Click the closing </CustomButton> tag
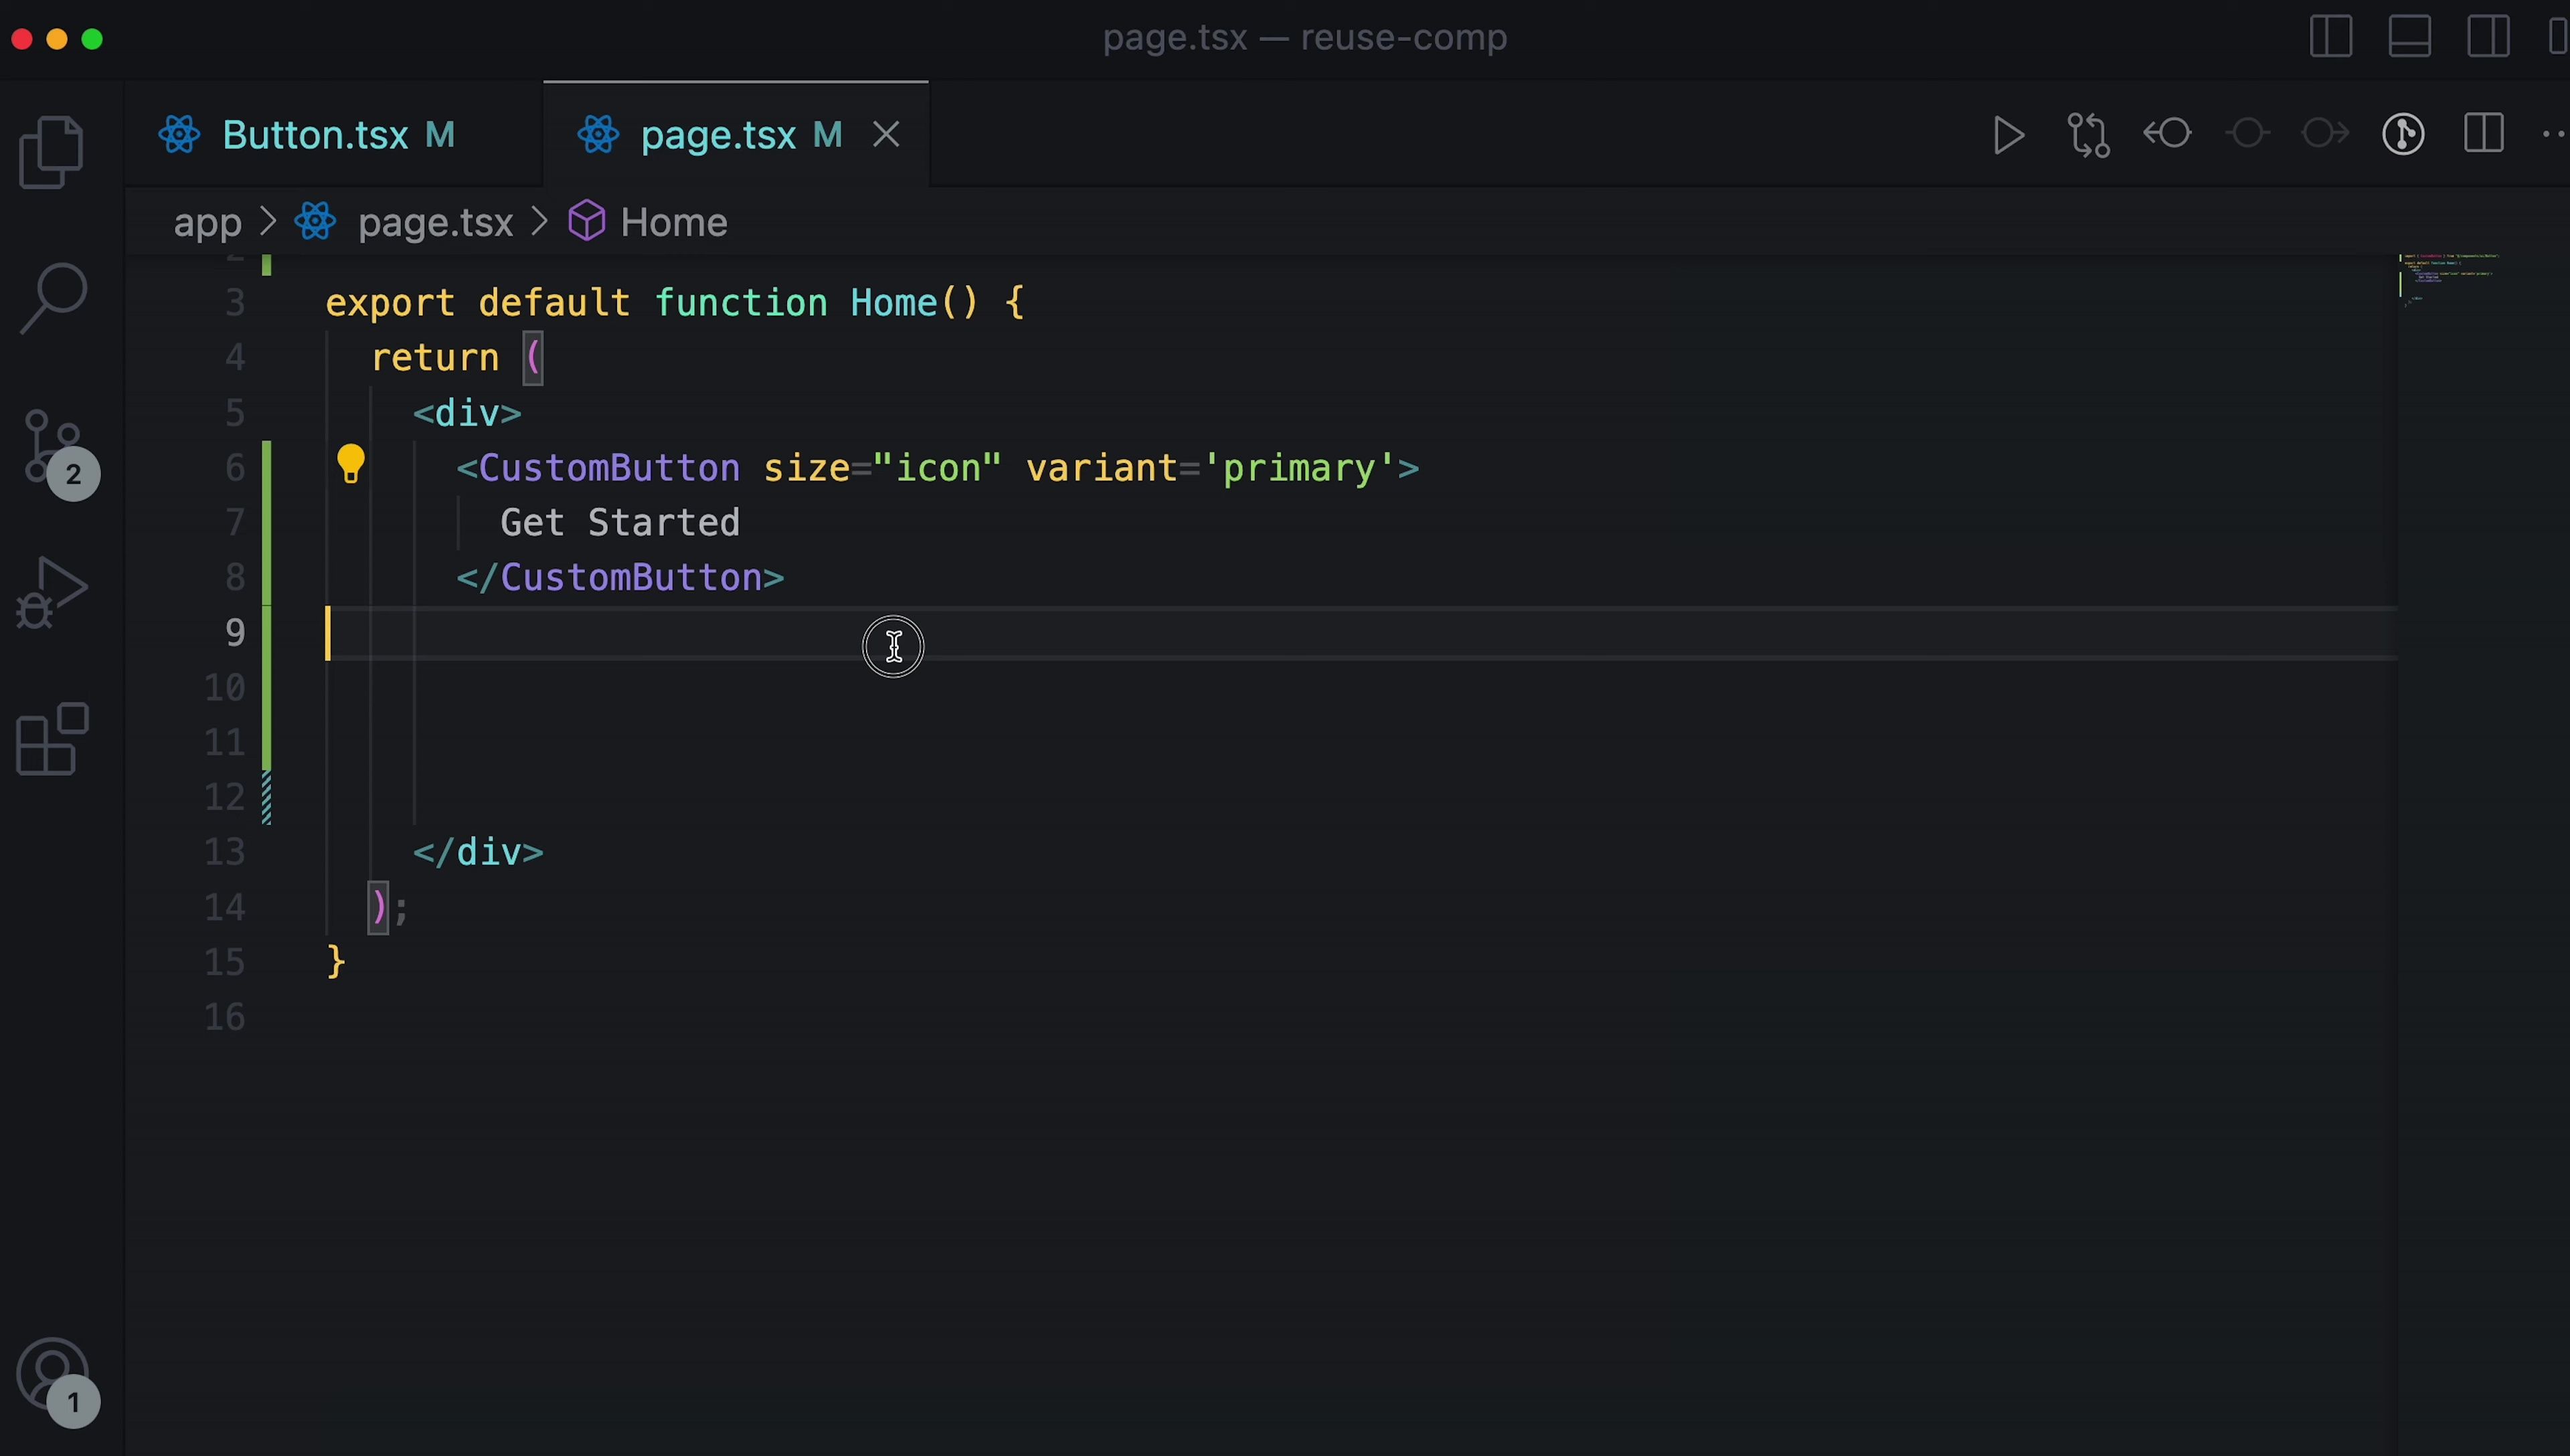 pos(620,578)
